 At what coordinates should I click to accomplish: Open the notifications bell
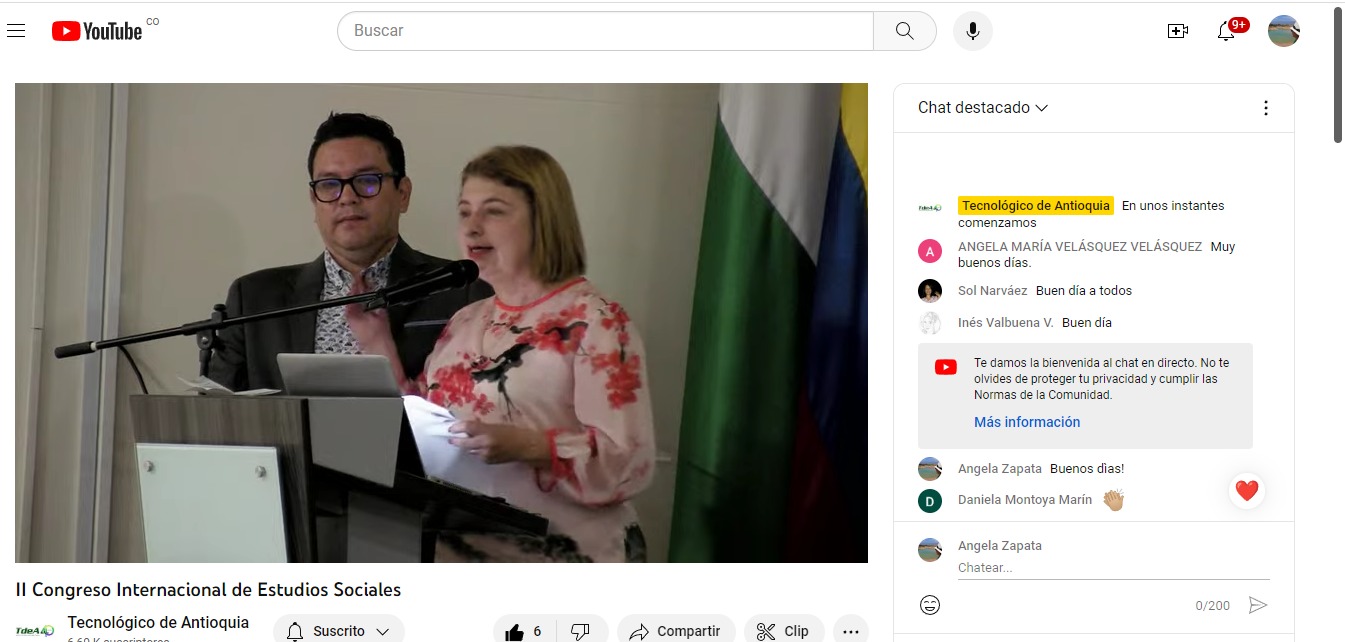1226,31
